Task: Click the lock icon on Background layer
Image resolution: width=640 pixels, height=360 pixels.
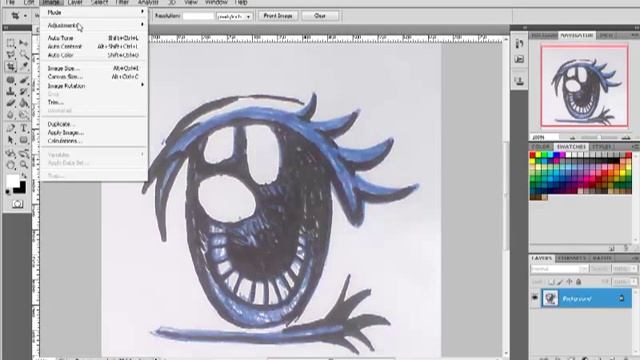Action: (x=621, y=298)
